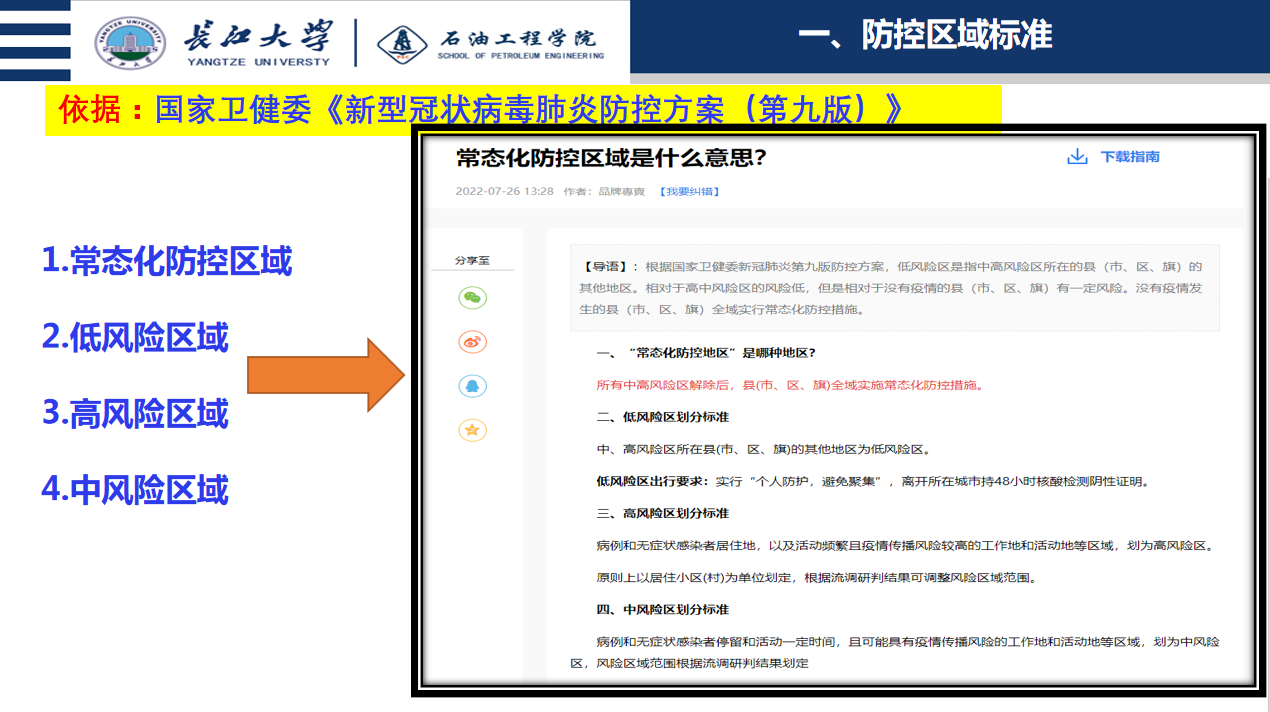Select the 3.高风险区域 list item
Screen dimensions: 1270x712
135,413
